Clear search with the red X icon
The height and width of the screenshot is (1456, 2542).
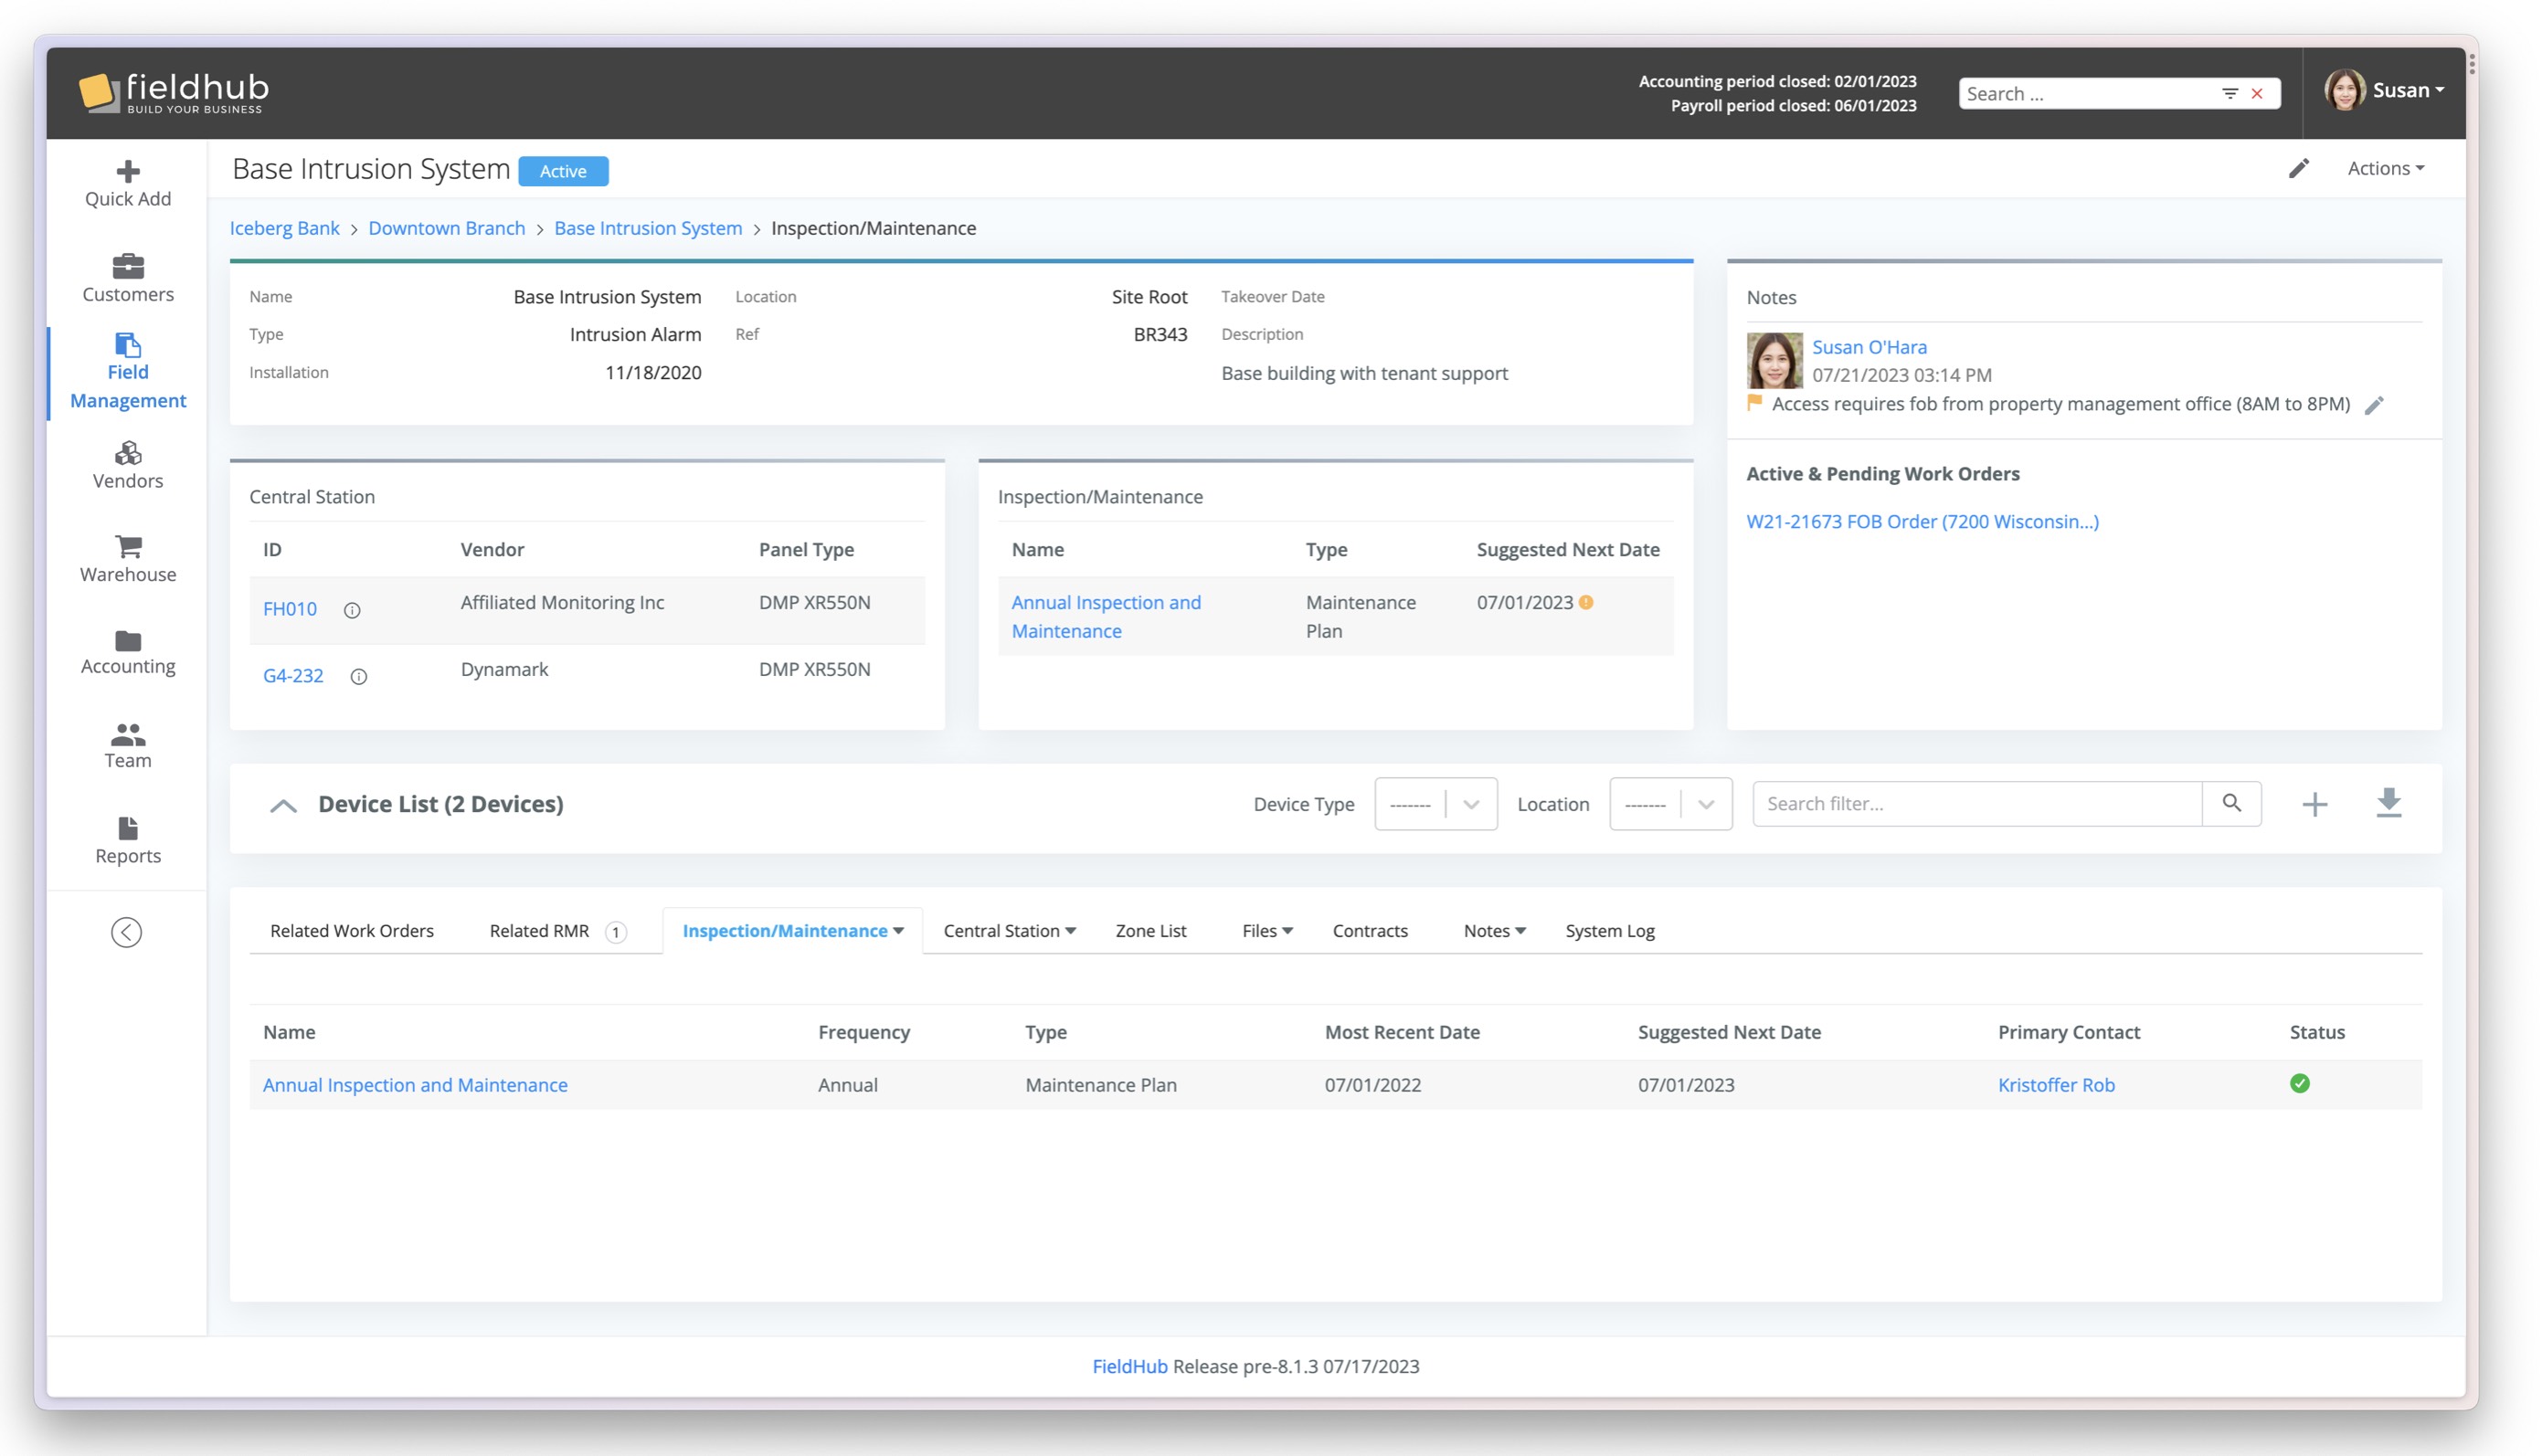click(2257, 94)
